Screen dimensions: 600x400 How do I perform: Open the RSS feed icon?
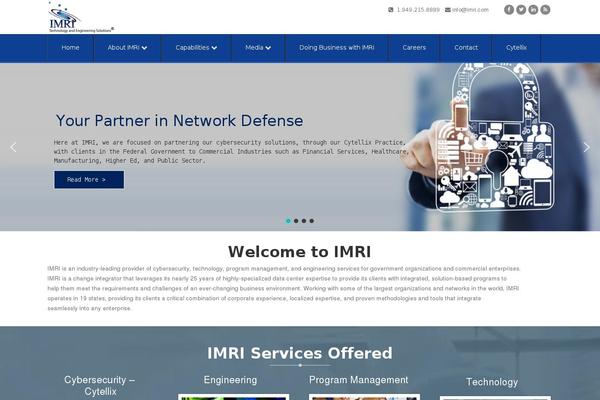[x=545, y=10]
